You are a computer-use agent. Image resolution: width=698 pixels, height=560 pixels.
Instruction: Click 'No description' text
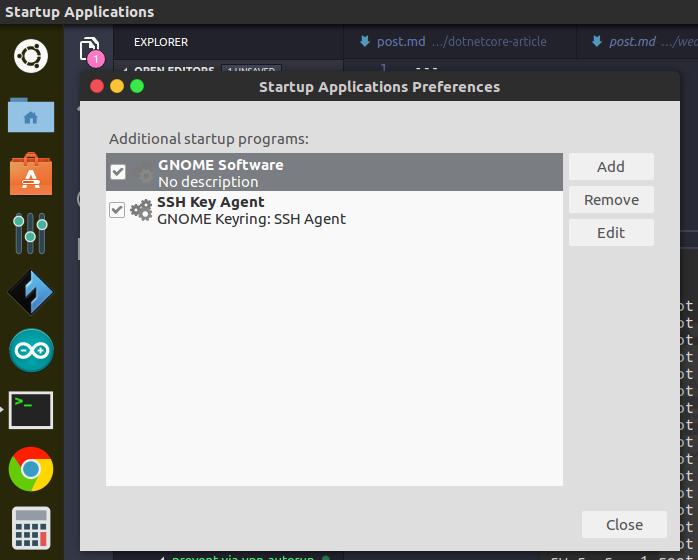click(x=208, y=182)
